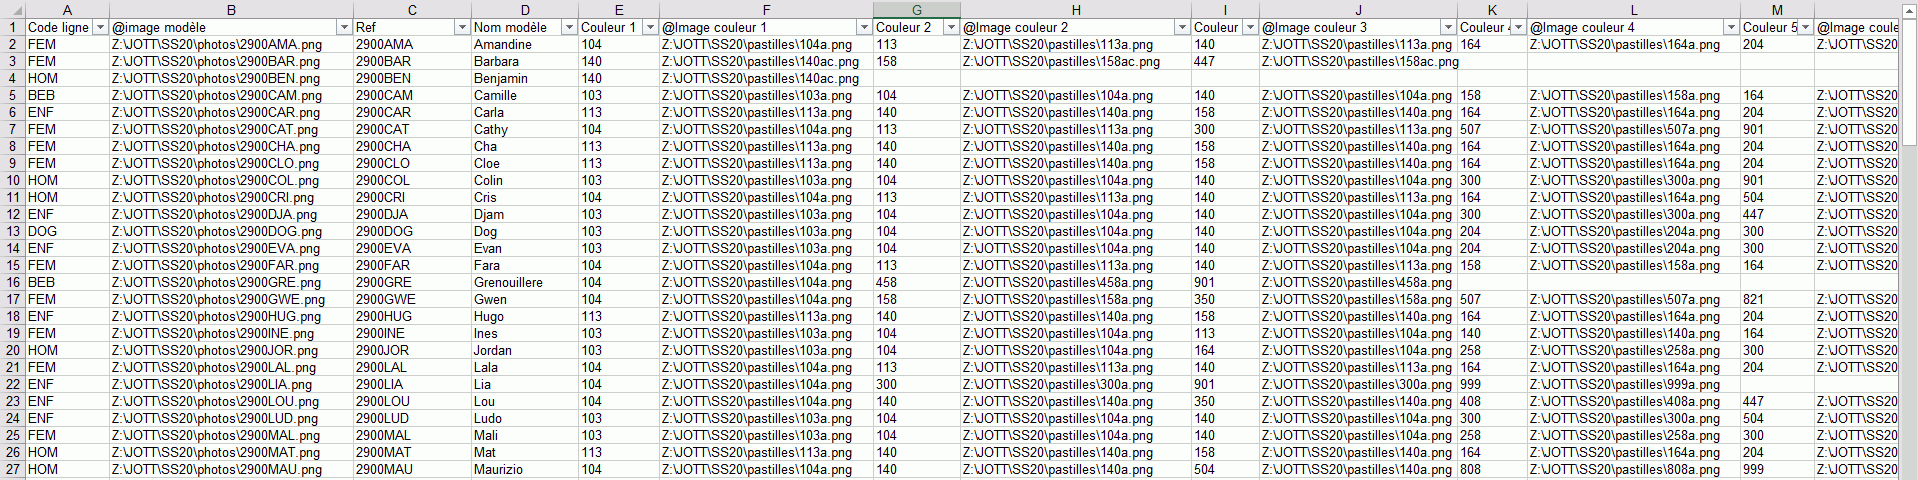Image resolution: width=1918 pixels, height=480 pixels.
Task: Select column G header
Action: tap(916, 10)
